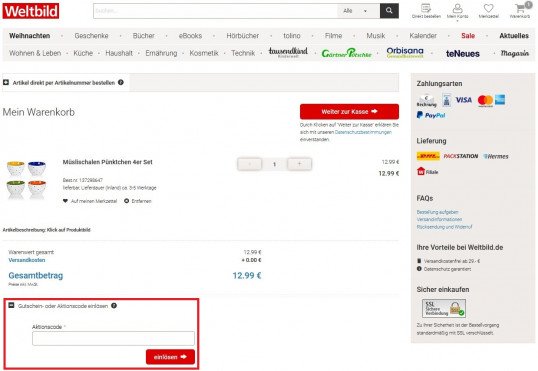538x371 pixels.
Task: Open the Warenkorb cart icon
Action: tap(520, 8)
